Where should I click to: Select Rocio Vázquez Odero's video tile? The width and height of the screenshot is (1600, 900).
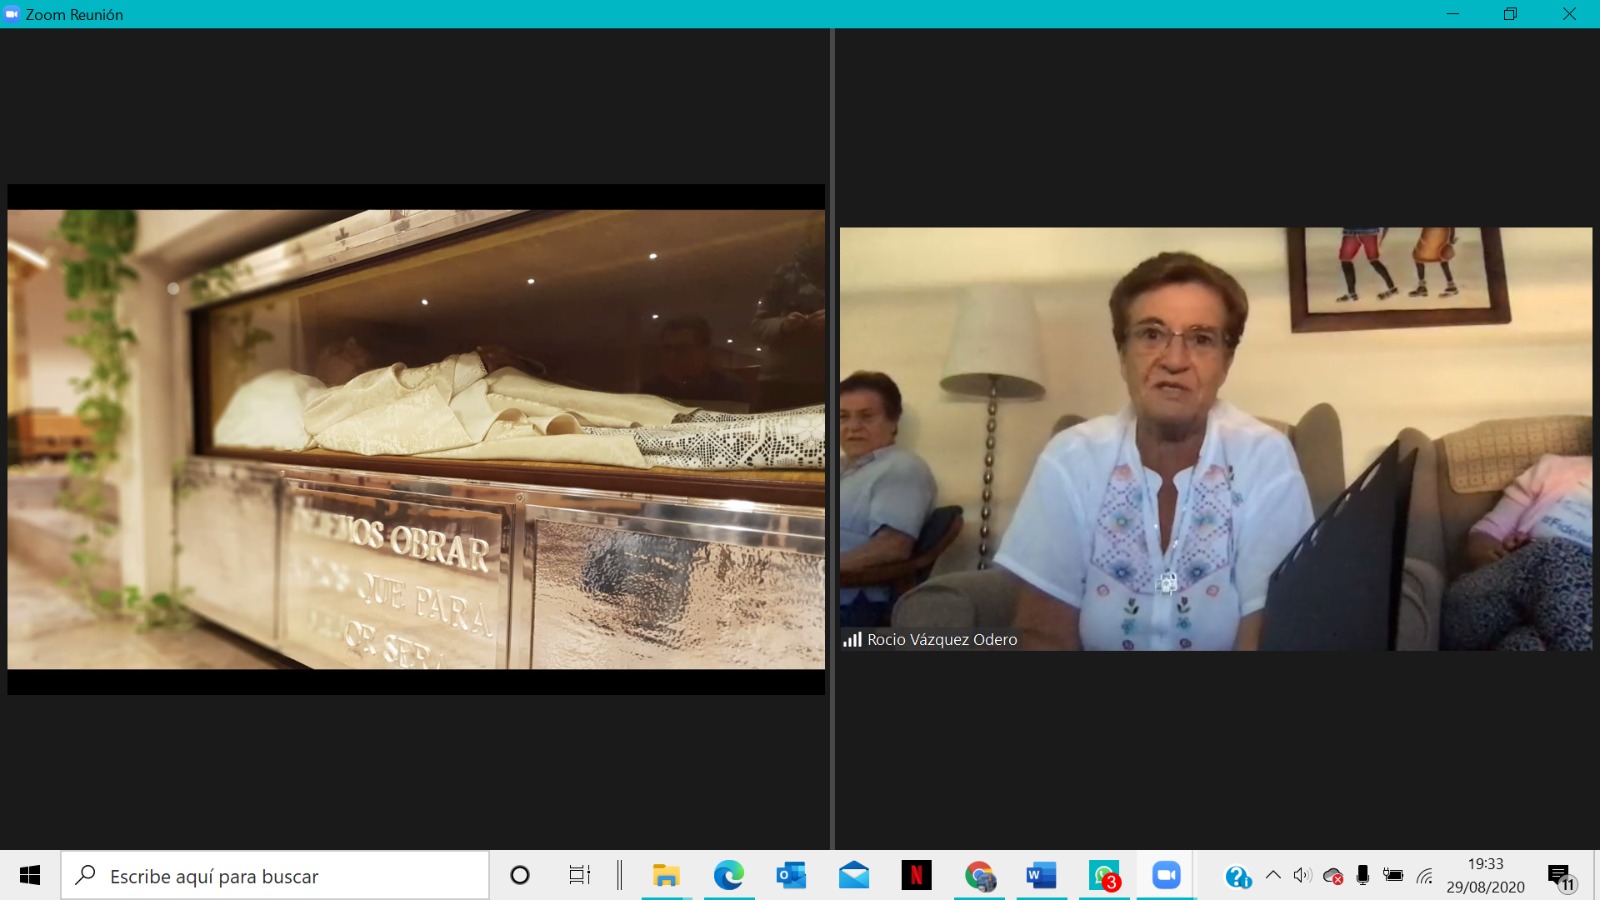click(1215, 439)
